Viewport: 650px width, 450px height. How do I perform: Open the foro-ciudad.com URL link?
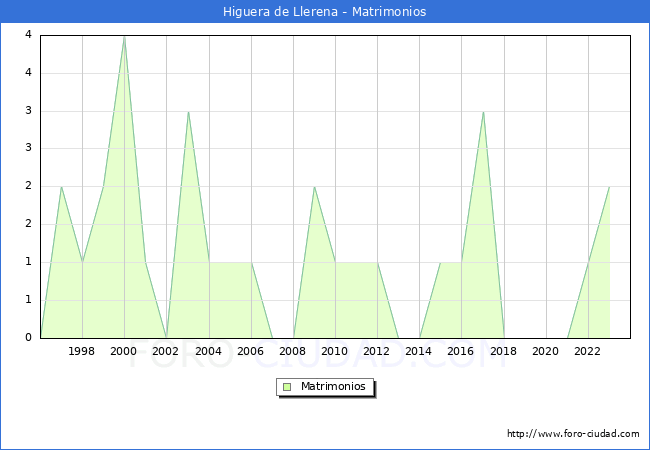click(573, 434)
